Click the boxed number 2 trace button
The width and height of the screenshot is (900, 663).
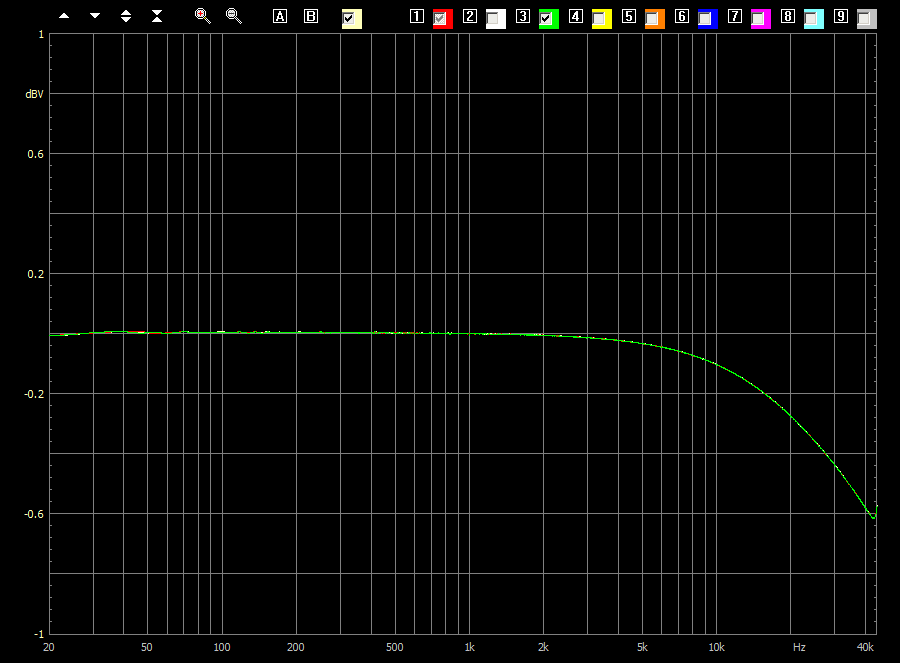pyautogui.click(x=470, y=16)
